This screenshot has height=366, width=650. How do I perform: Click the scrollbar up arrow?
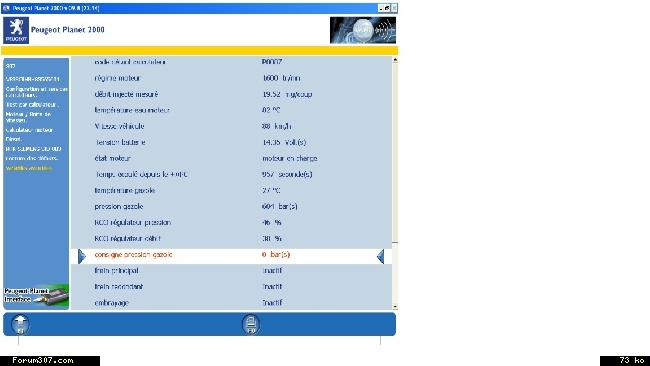pyautogui.click(x=395, y=60)
